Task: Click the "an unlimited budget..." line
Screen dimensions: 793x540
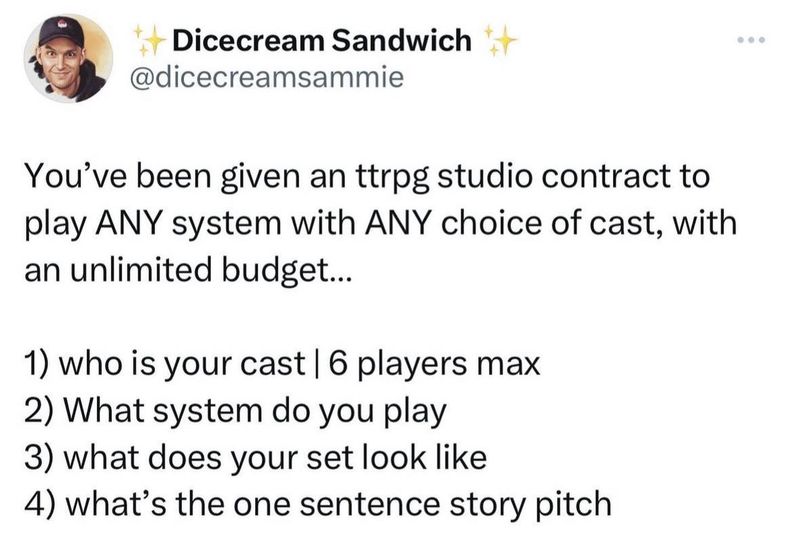Action: pos(187,270)
